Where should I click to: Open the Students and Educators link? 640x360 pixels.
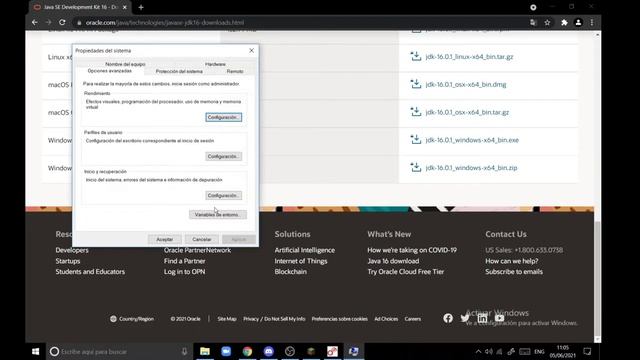pos(90,271)
